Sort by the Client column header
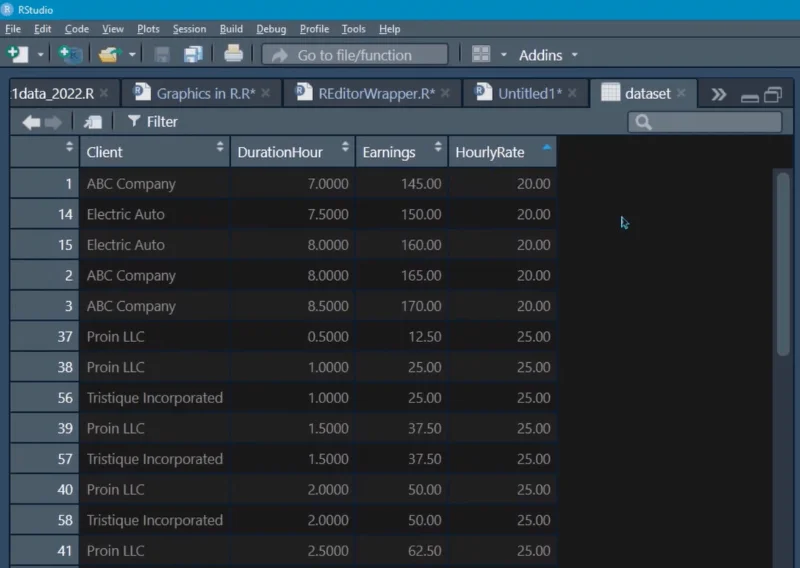This screenshot has height=568, width=800. pyautogui.click(x=155, y=152)
